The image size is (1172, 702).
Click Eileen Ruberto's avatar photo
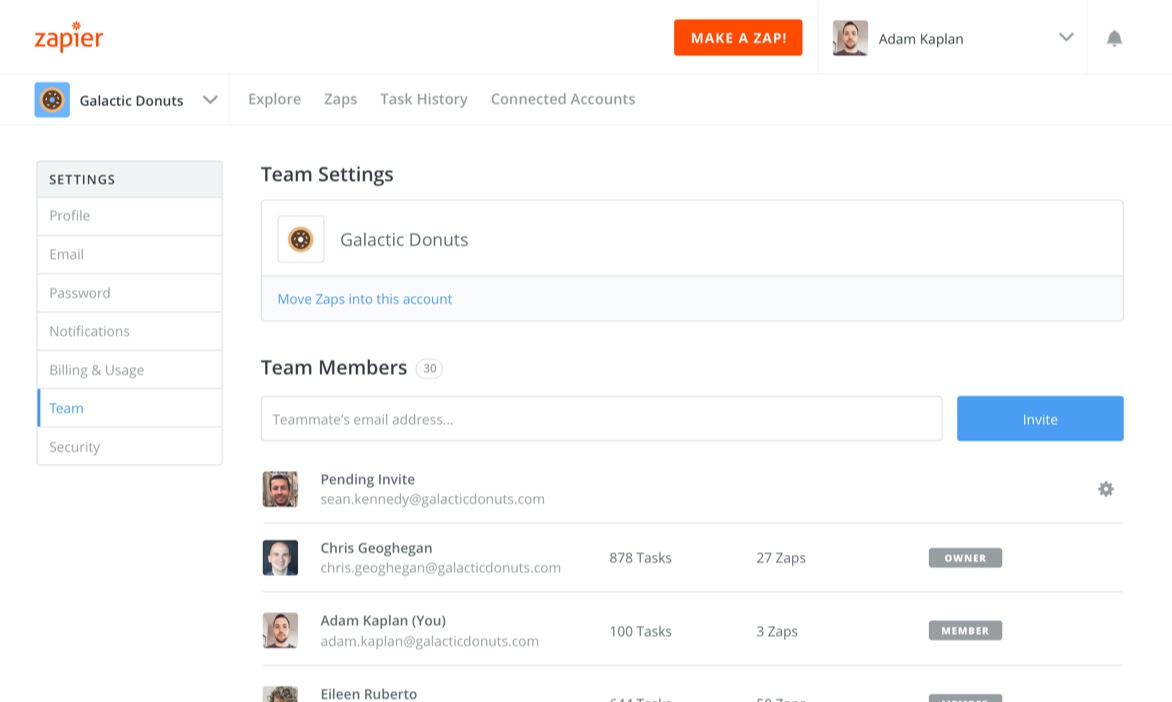tap(281, 692)
